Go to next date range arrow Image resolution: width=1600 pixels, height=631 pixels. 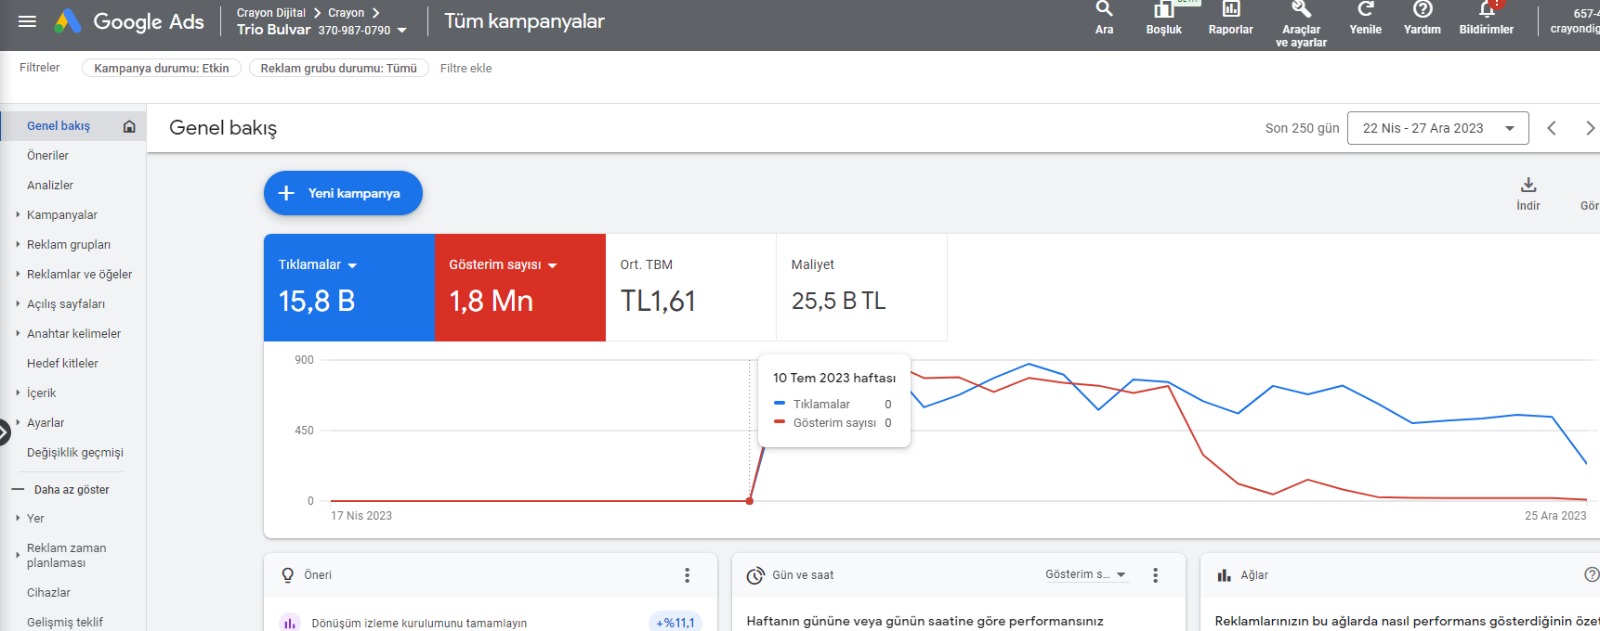click(x=1589, y=128)
